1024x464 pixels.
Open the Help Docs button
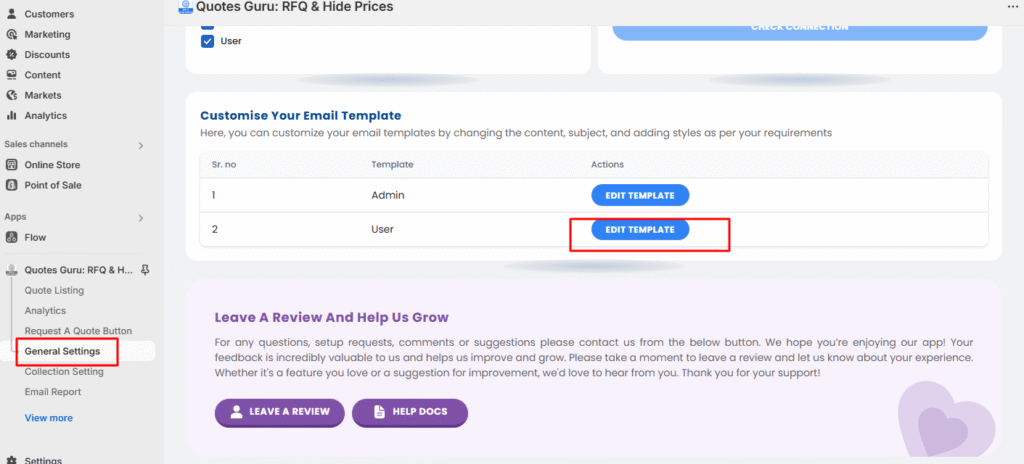pyautogui.click(x=409, y=412)
